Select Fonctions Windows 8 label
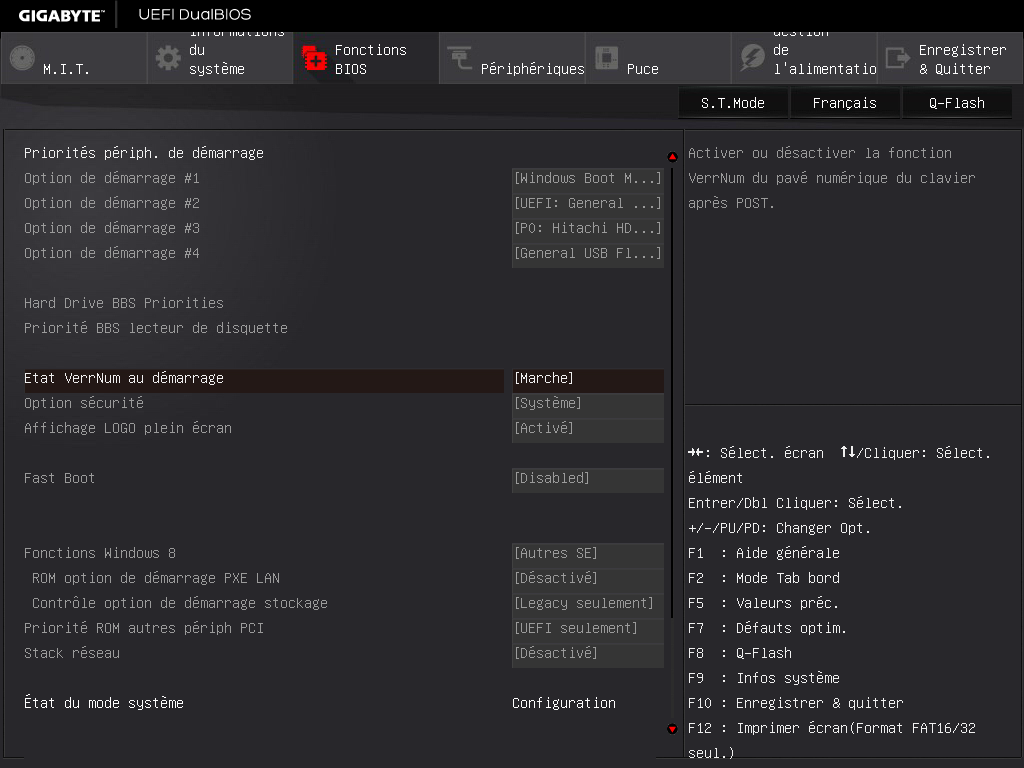This screenshot has width=1024, height=768. (x=100, y=553)
